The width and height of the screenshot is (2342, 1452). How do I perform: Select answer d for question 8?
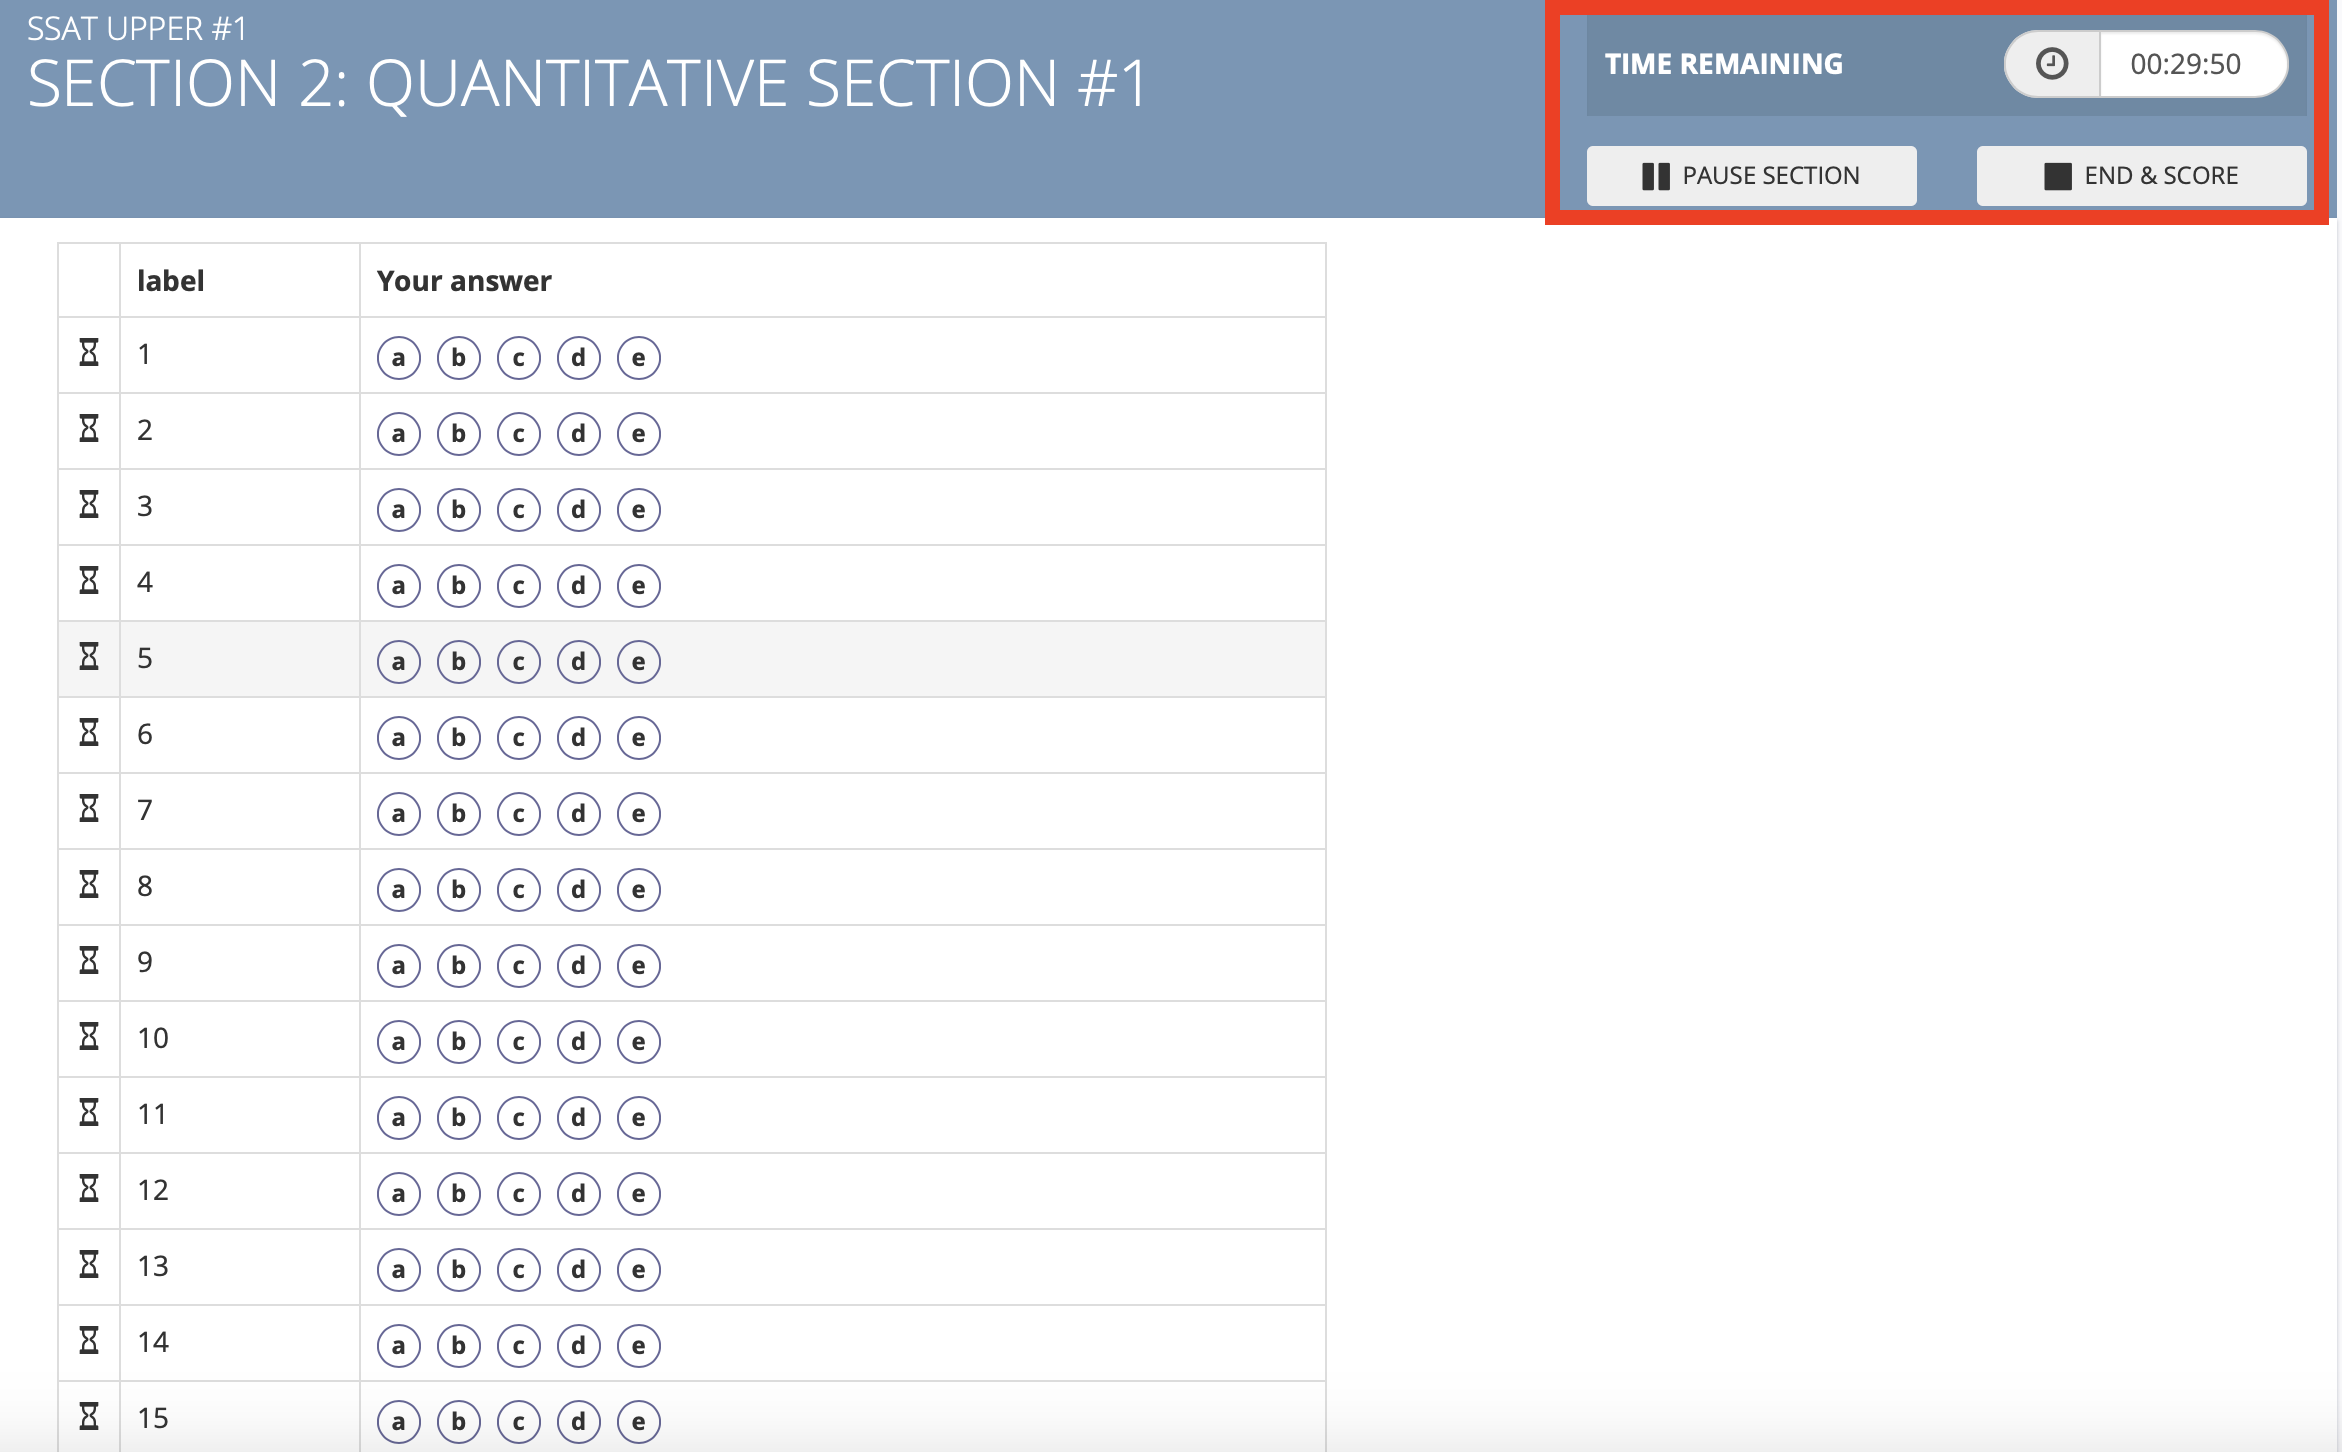(x=579, y=890)
